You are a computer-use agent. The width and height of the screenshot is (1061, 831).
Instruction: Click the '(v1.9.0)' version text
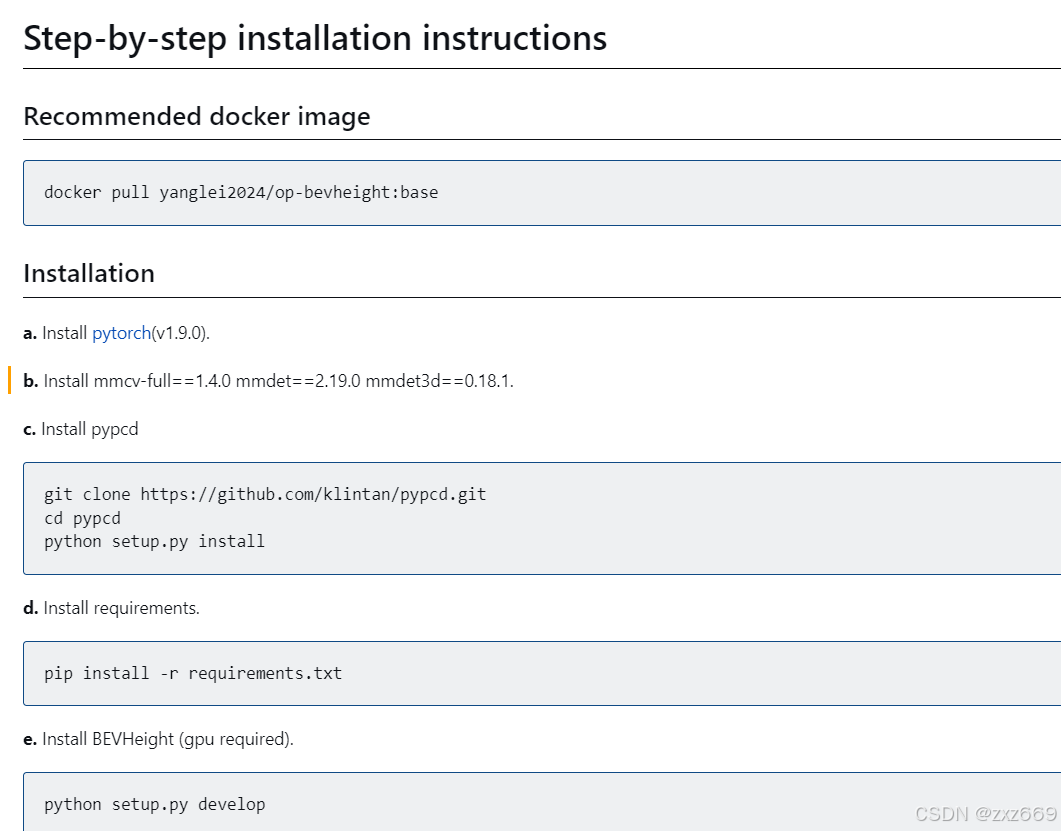click(181, 333)
